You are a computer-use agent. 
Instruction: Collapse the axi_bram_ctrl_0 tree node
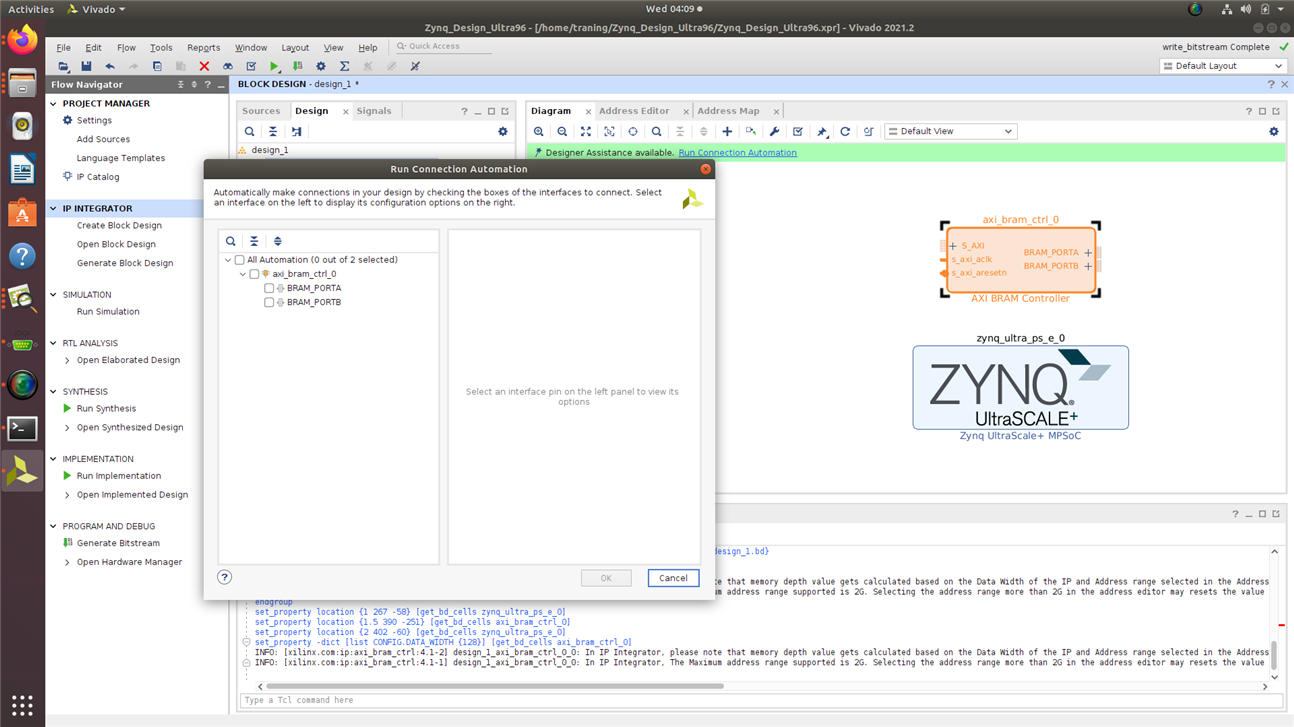pos(243,274)
